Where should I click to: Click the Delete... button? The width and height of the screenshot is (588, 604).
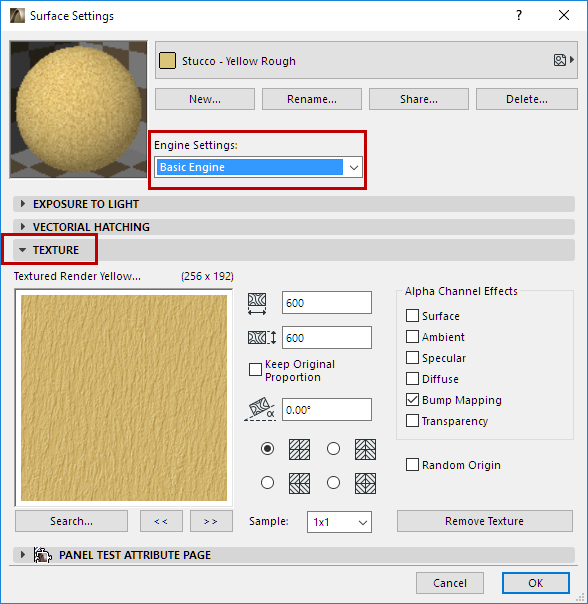tap(527, 99)
